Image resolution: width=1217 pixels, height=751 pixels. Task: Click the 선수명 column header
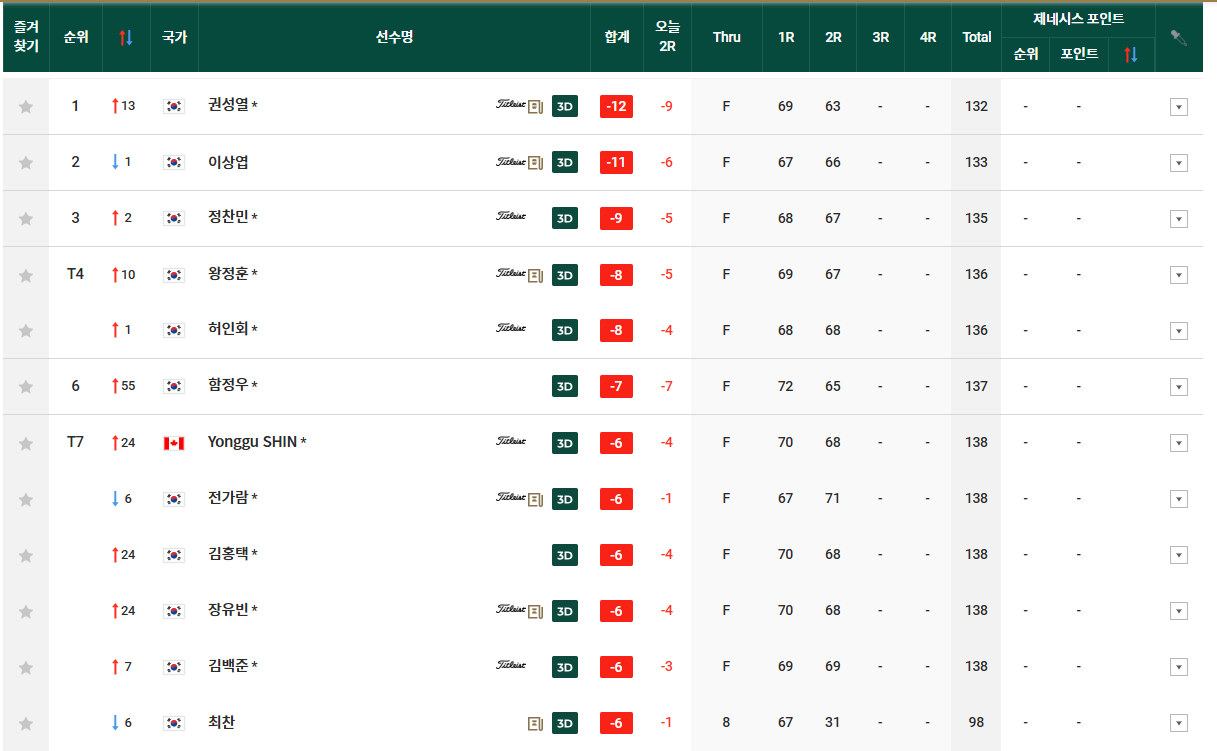tap(394, 37)
